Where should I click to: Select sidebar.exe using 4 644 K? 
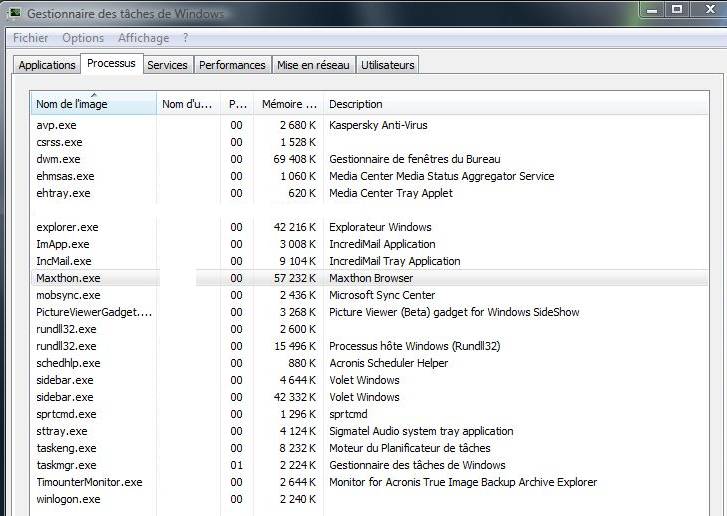370,380
